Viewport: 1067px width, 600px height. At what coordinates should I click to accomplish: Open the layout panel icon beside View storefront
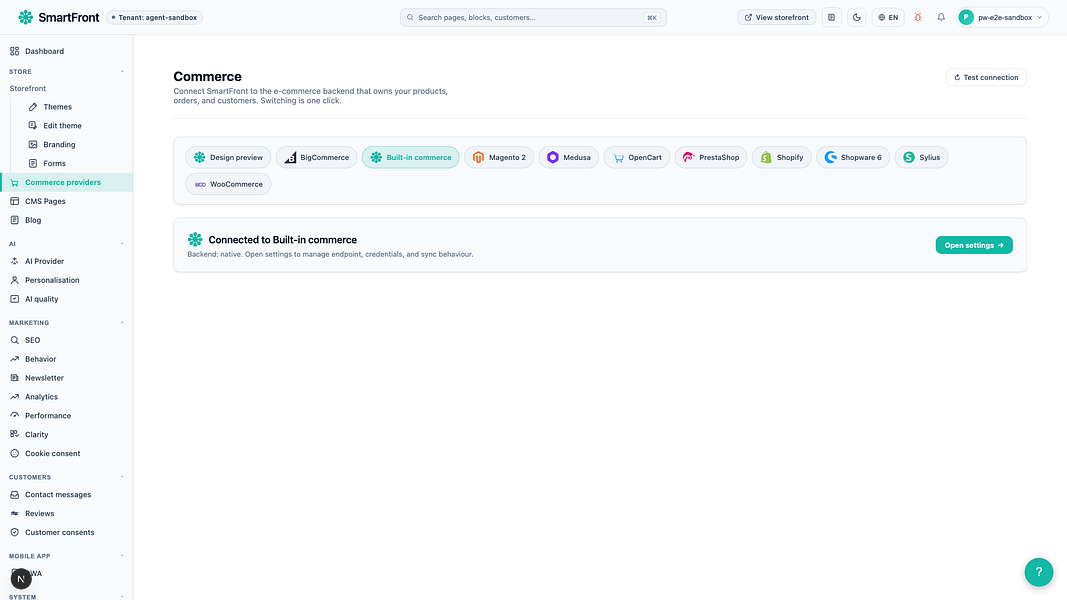point(832,18)
